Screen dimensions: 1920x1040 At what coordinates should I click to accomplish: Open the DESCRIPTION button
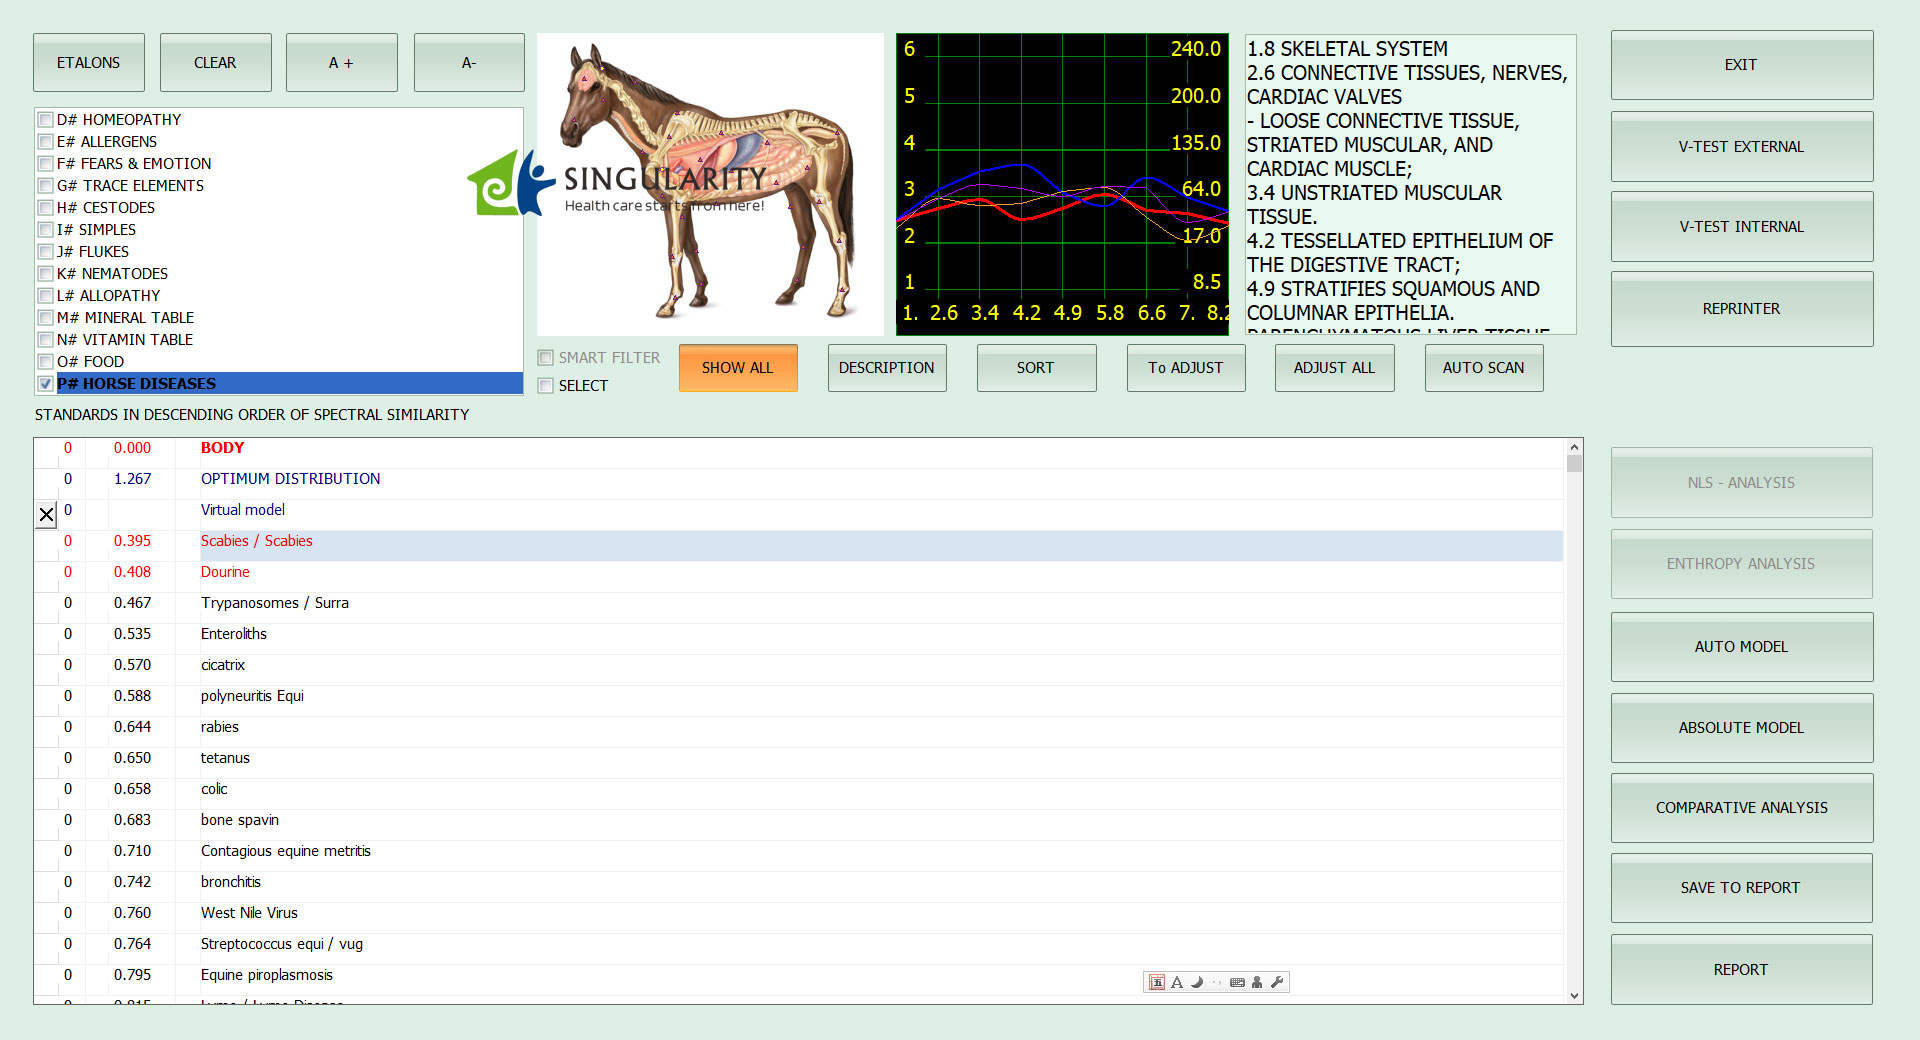click(x=887, y=368)
